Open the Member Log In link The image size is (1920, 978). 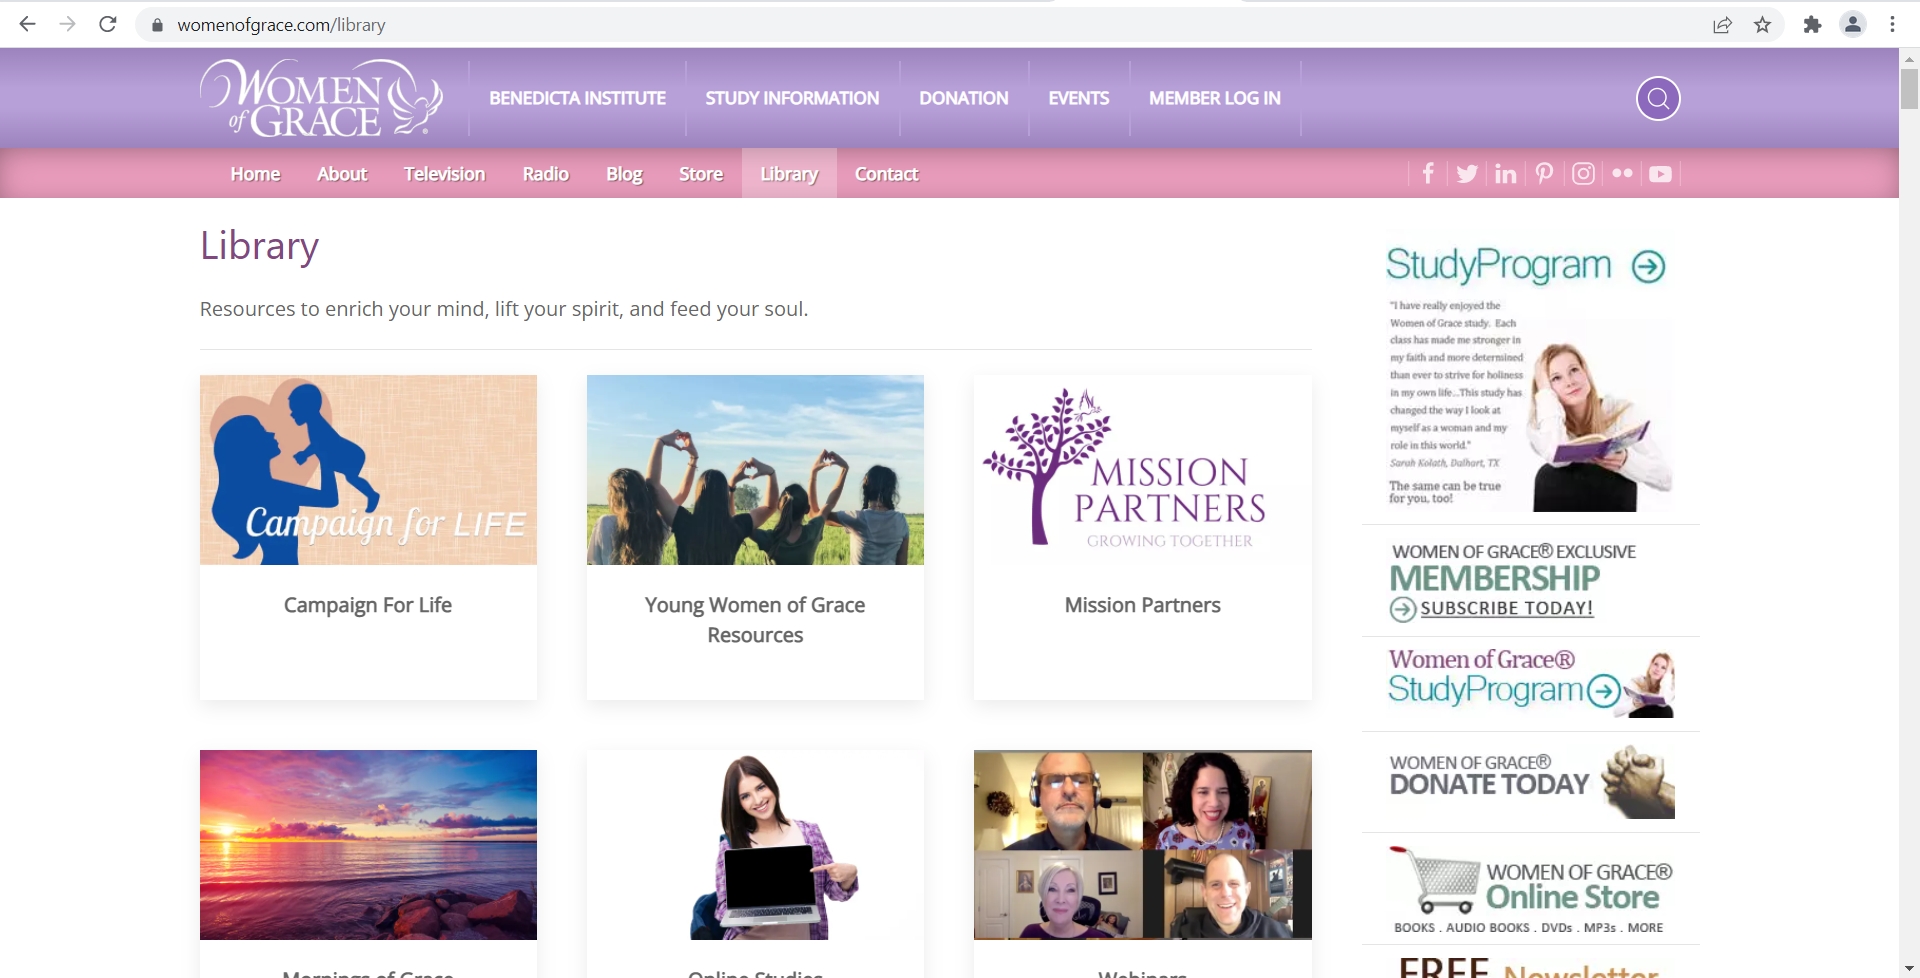tap(1214, 98)
